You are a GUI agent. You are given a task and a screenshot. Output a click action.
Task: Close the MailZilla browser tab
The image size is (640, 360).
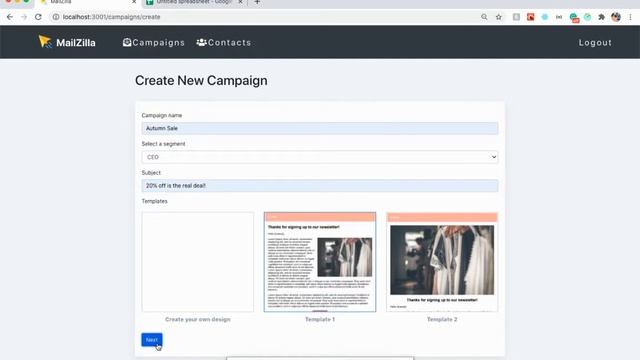(133, 2)
